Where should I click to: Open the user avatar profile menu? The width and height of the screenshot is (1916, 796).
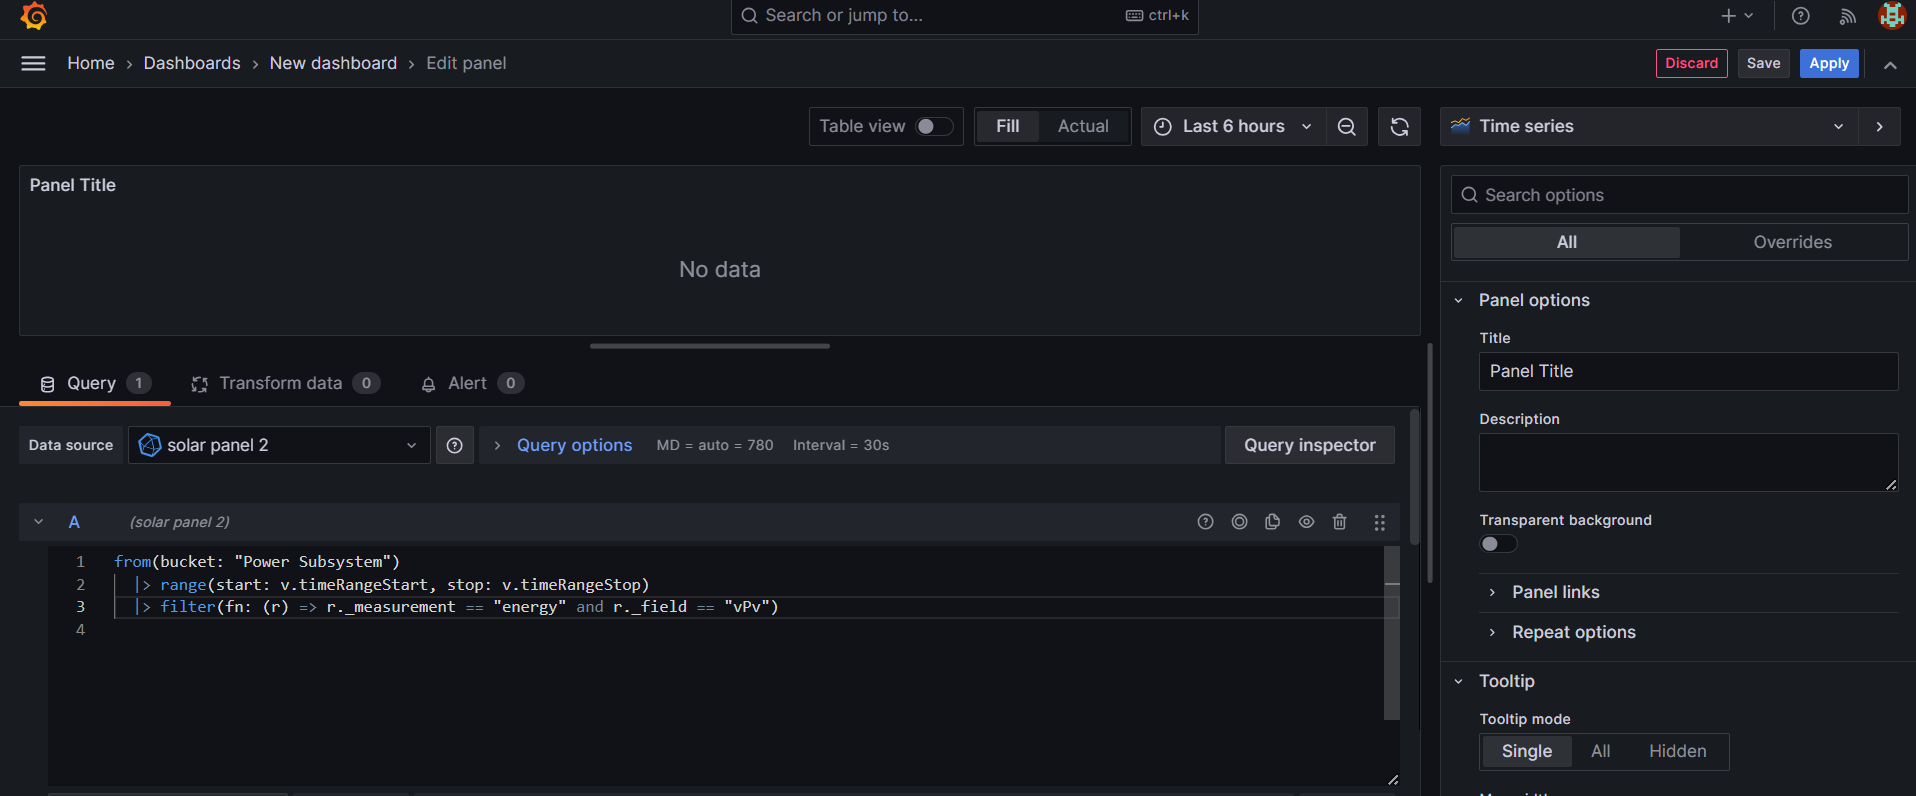point(1891,16)
